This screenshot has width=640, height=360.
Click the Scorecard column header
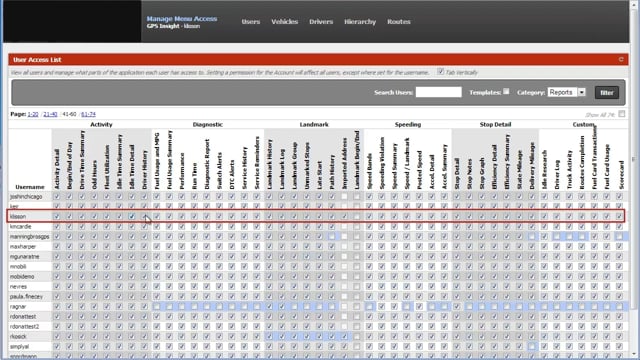[x=621, y=175]
